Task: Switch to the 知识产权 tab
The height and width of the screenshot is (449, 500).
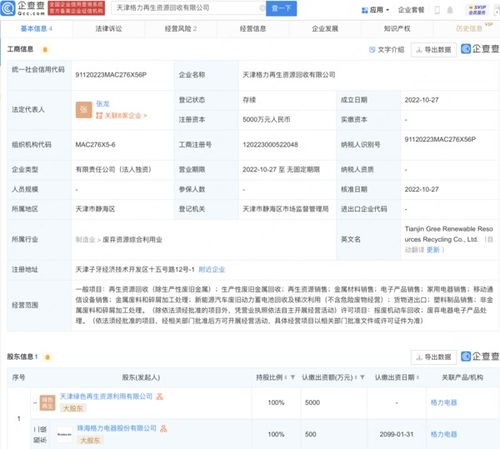Action: pos(397,29)
